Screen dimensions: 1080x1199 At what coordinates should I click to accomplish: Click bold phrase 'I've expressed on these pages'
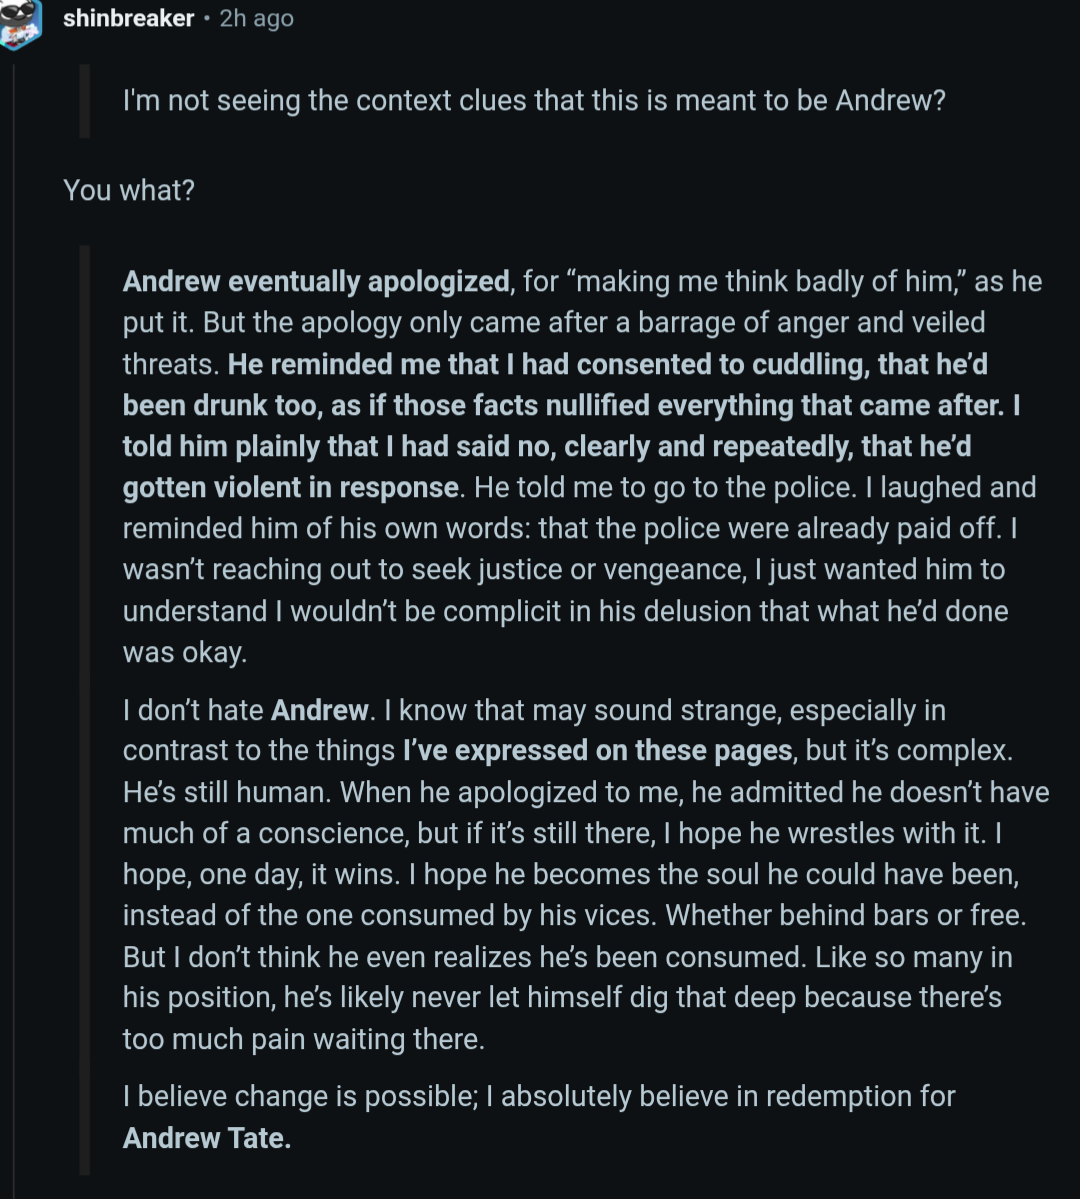(597, 751)
